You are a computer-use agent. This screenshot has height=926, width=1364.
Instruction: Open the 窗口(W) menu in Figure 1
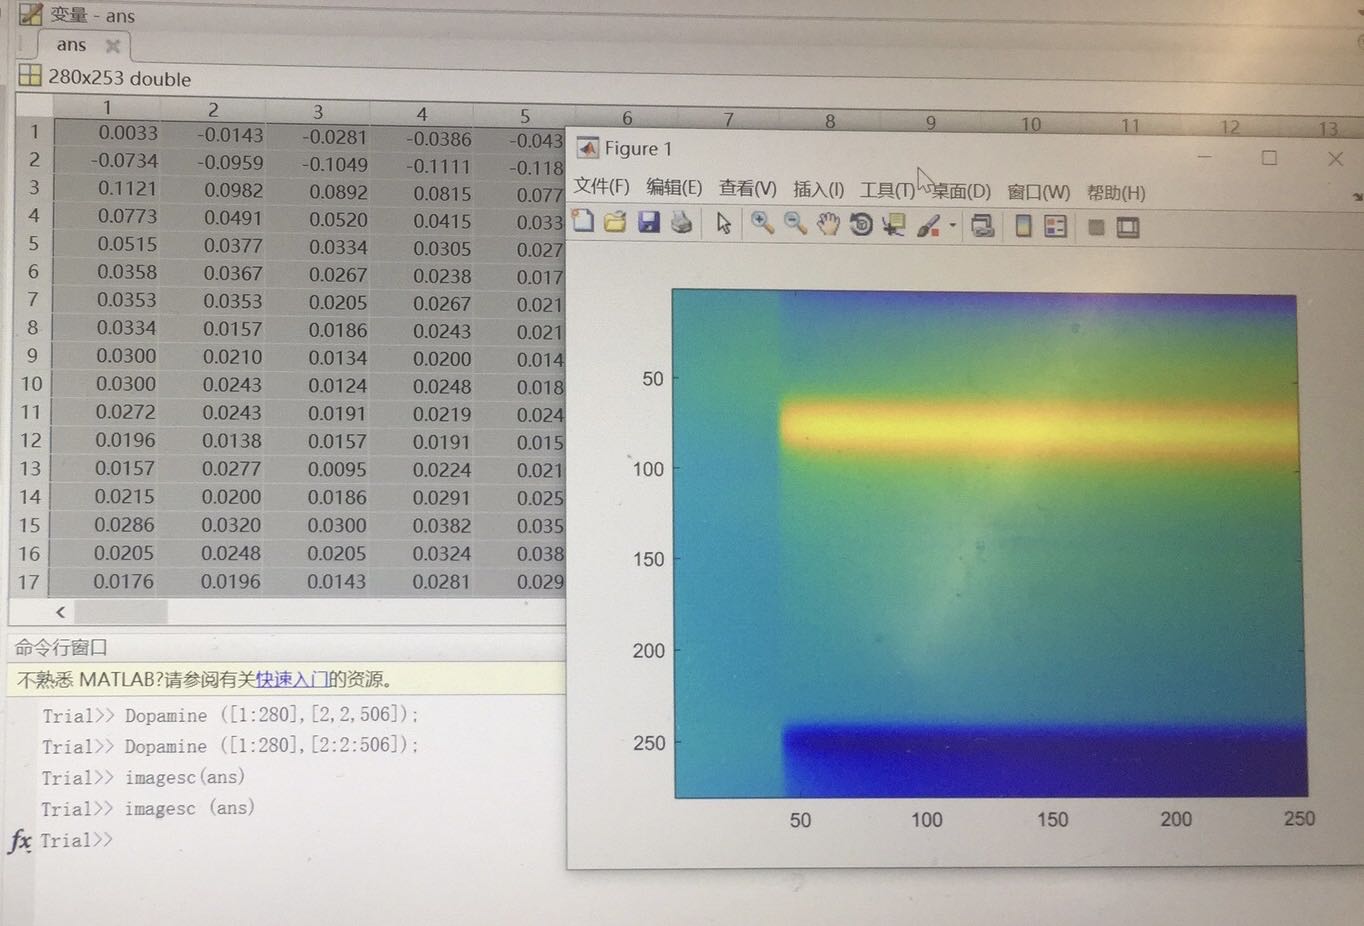[x=1038, y=192]
